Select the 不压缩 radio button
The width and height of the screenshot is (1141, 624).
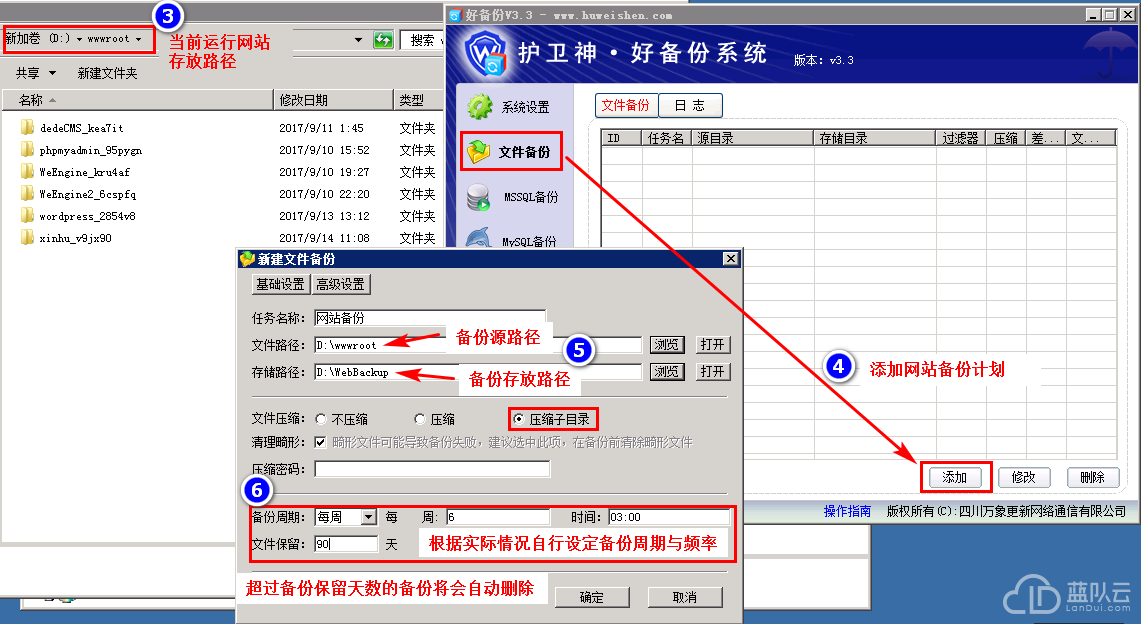coord(321,419)
